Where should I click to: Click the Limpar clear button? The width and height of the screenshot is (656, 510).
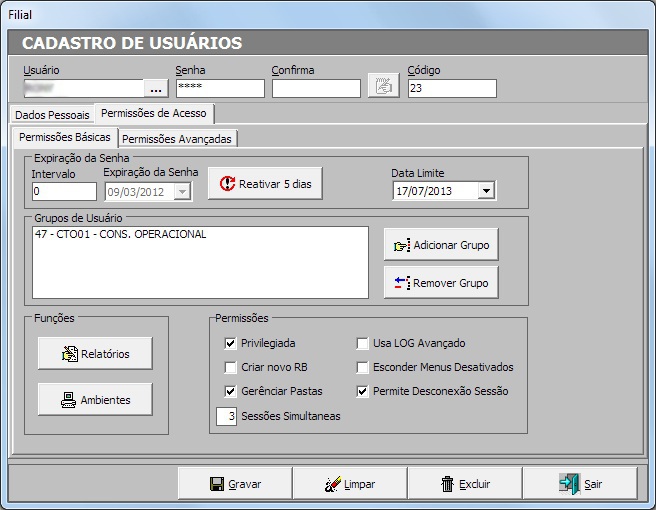(x=349, y=484)
